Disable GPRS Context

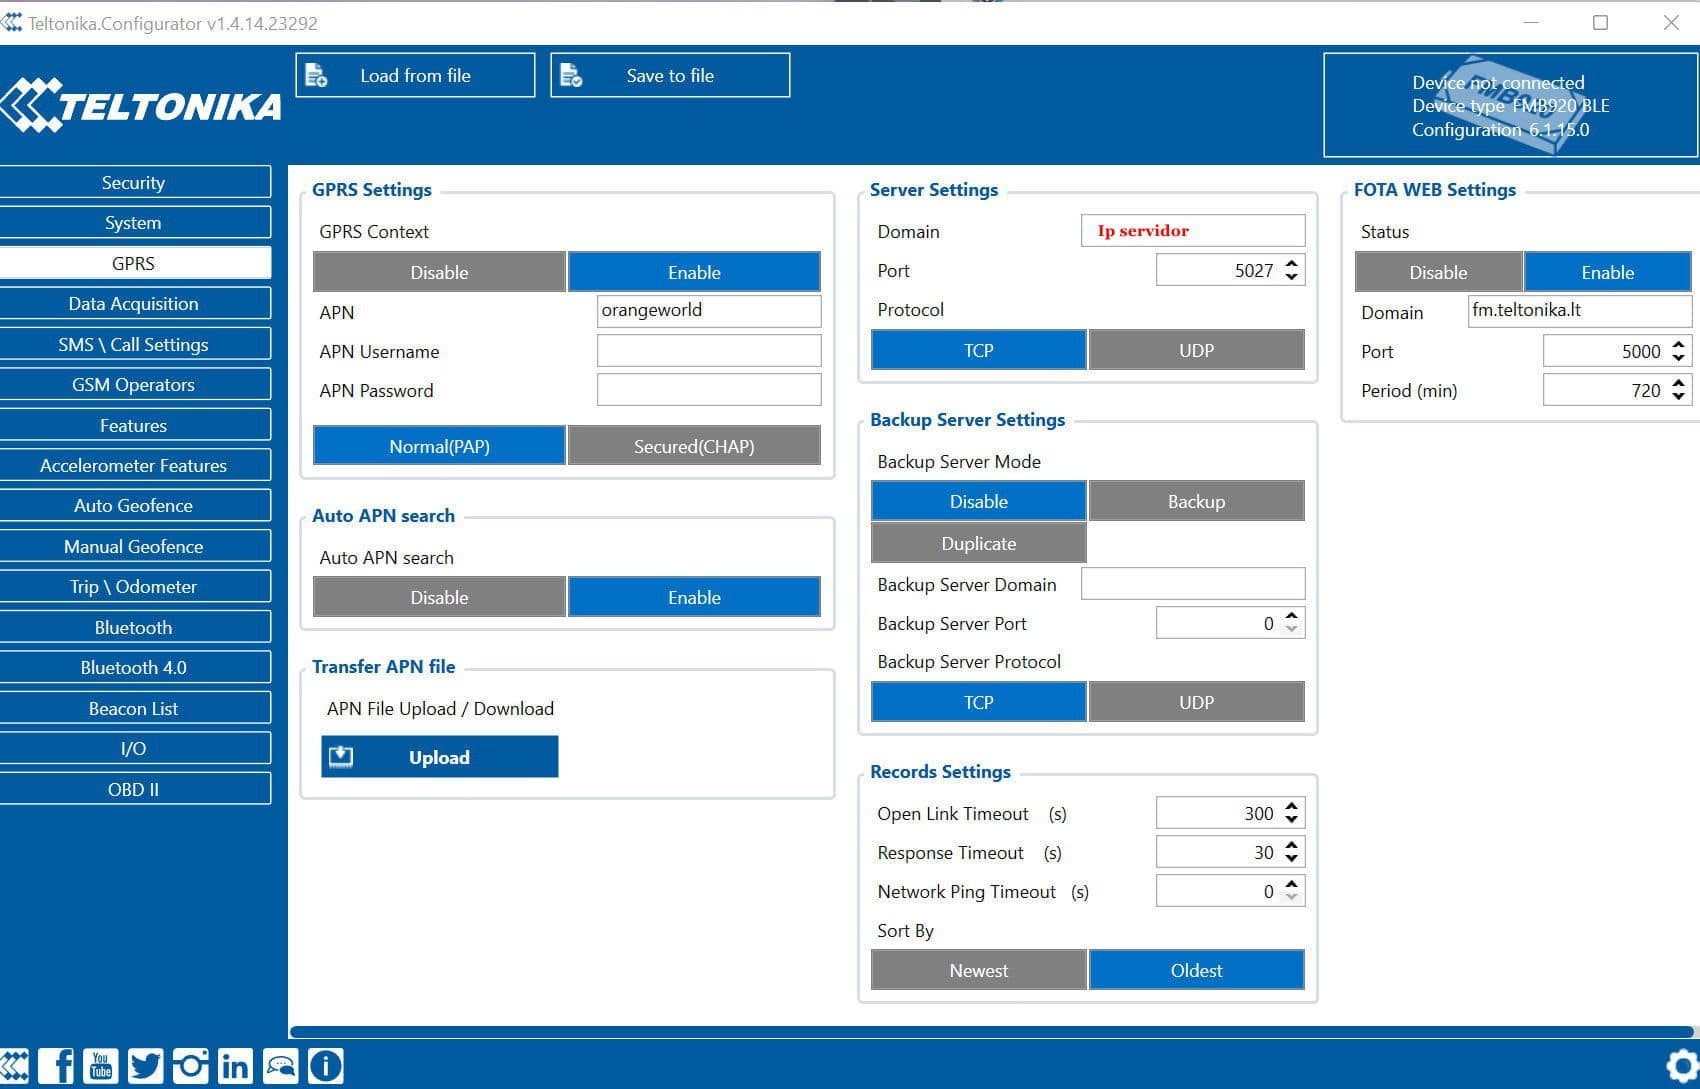(439, 272)
